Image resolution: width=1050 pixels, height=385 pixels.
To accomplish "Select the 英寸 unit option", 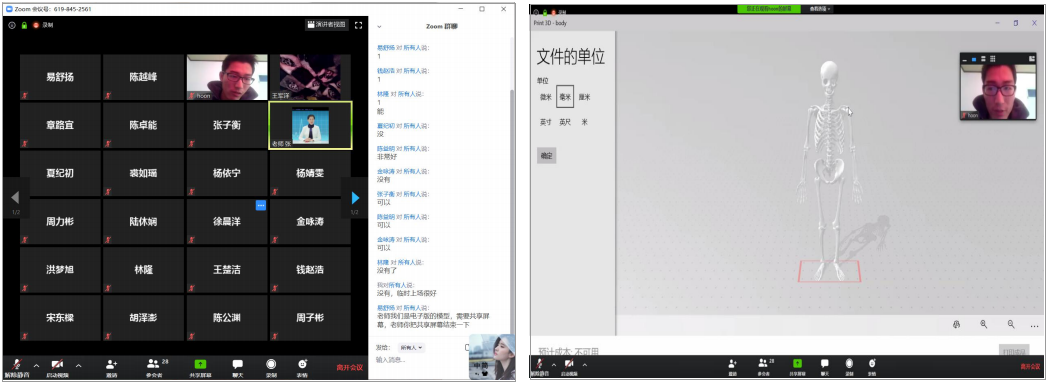I will pos(546,123).
